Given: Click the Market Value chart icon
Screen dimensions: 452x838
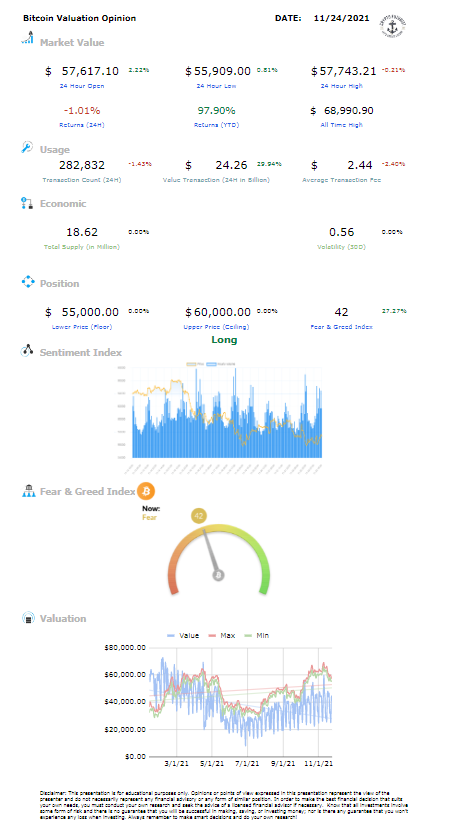Looking at the screenshot, I should point(27,37).
